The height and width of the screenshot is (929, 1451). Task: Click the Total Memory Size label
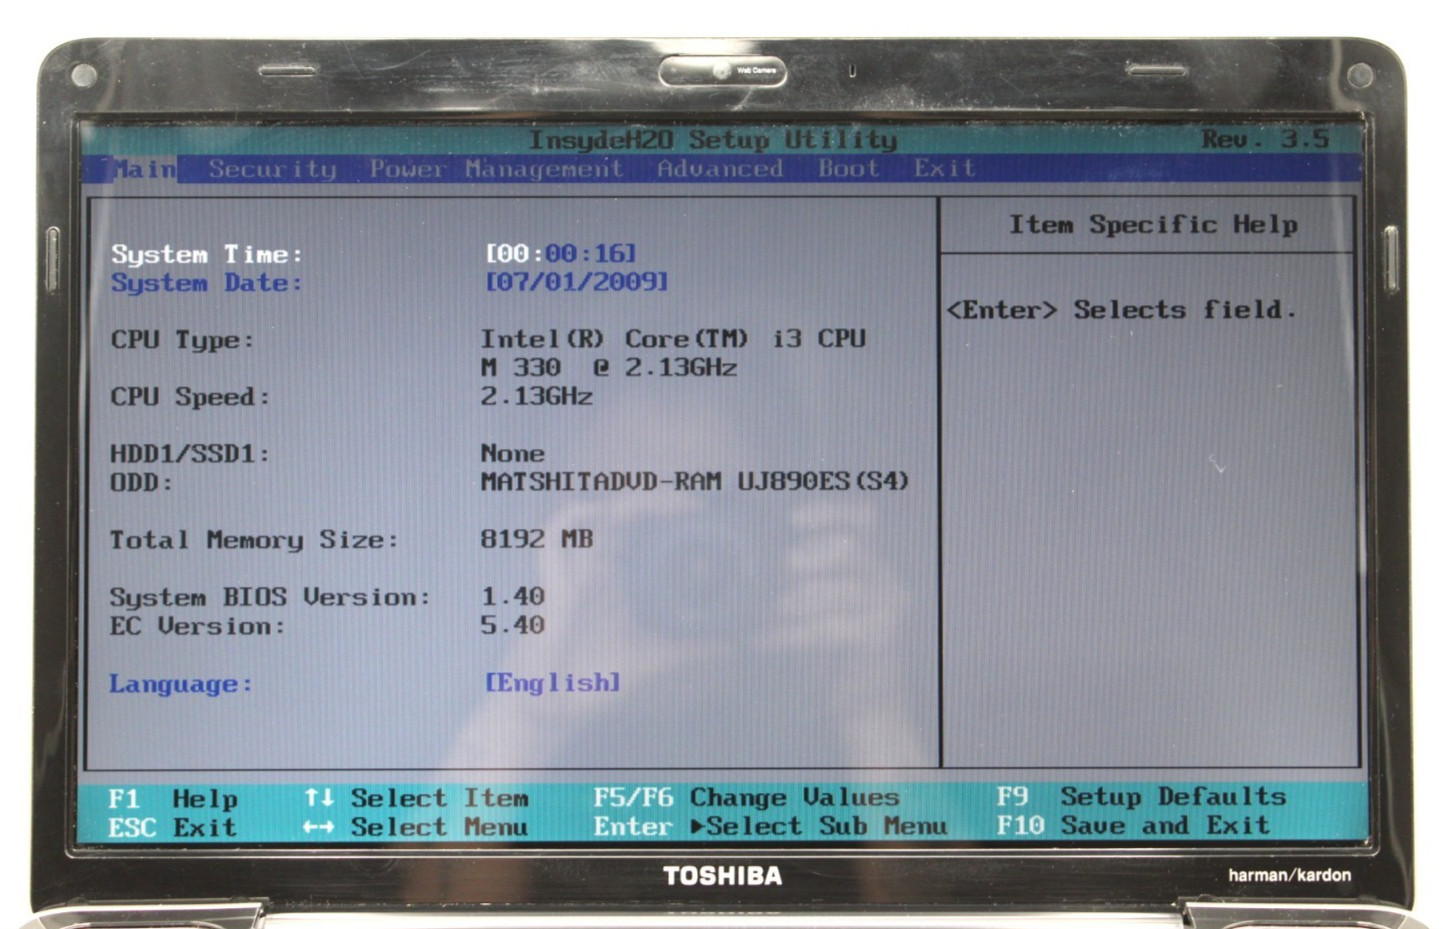pyautogui.click(x=254, y=540)
